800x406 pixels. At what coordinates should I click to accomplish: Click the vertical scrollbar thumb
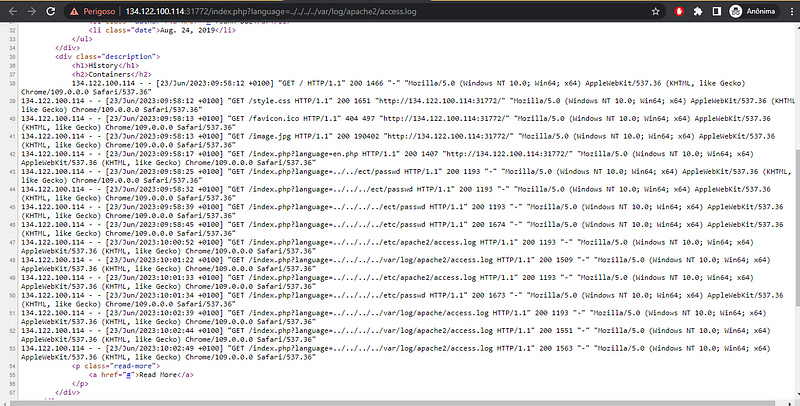click(796, 228)
